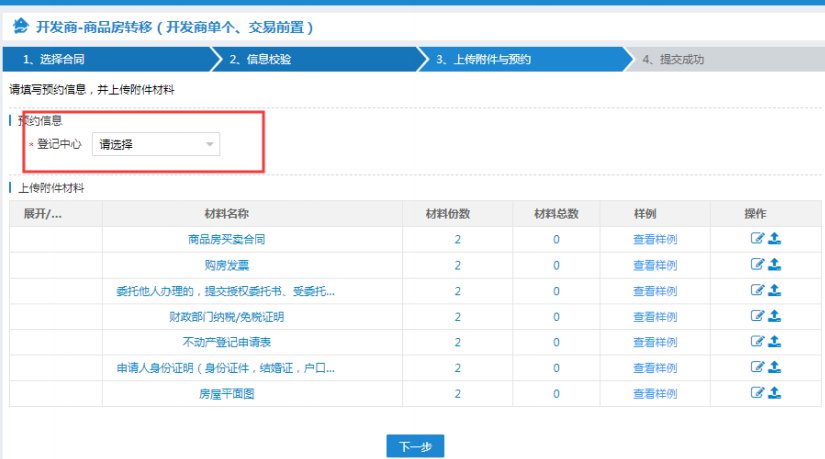Click edit icon for 房屋平面图 row
This screenshot has height=459, width=825.
coord(757,393)
